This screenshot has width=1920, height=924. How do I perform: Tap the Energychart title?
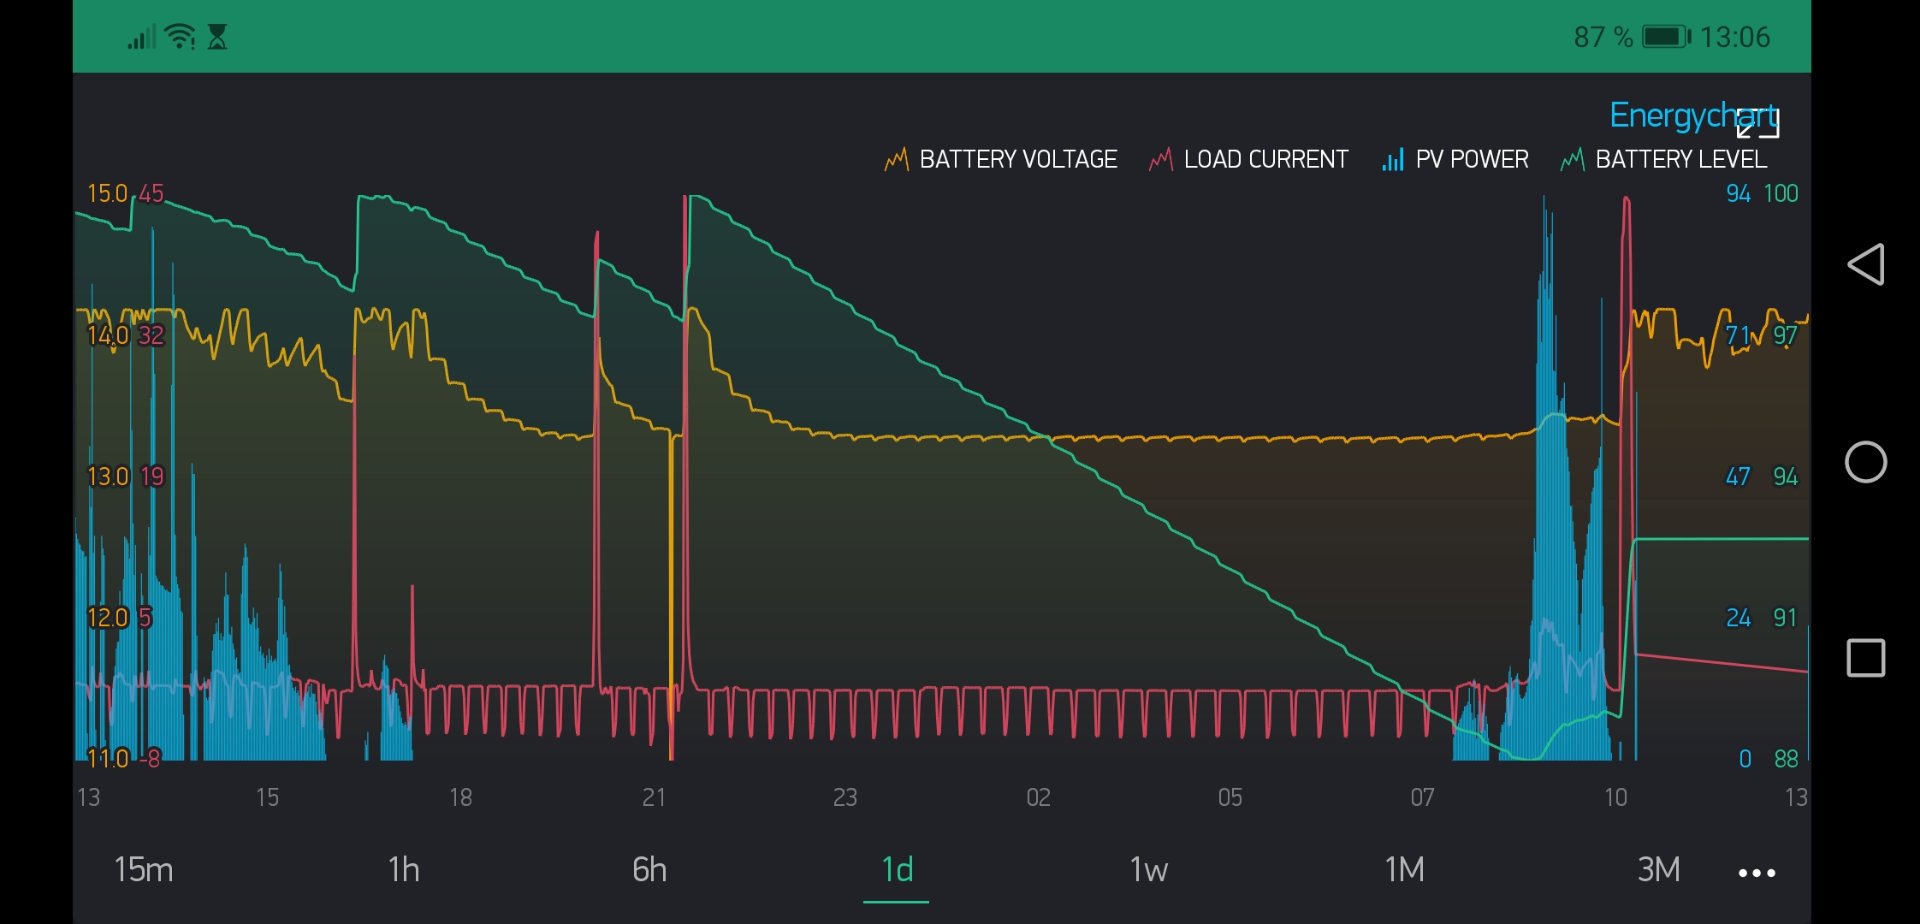coord(1693,116)
